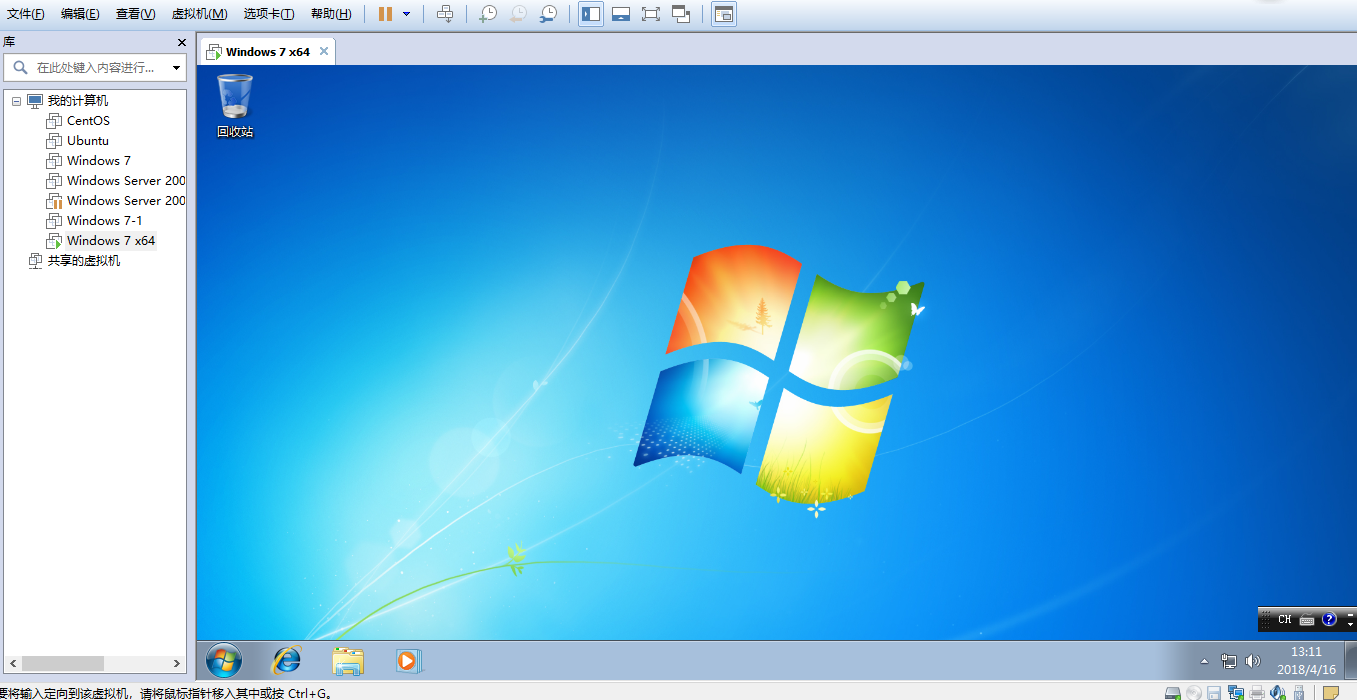Click the Send Ctrl+Alt+Del toolbar icon

tap(446, 14)
